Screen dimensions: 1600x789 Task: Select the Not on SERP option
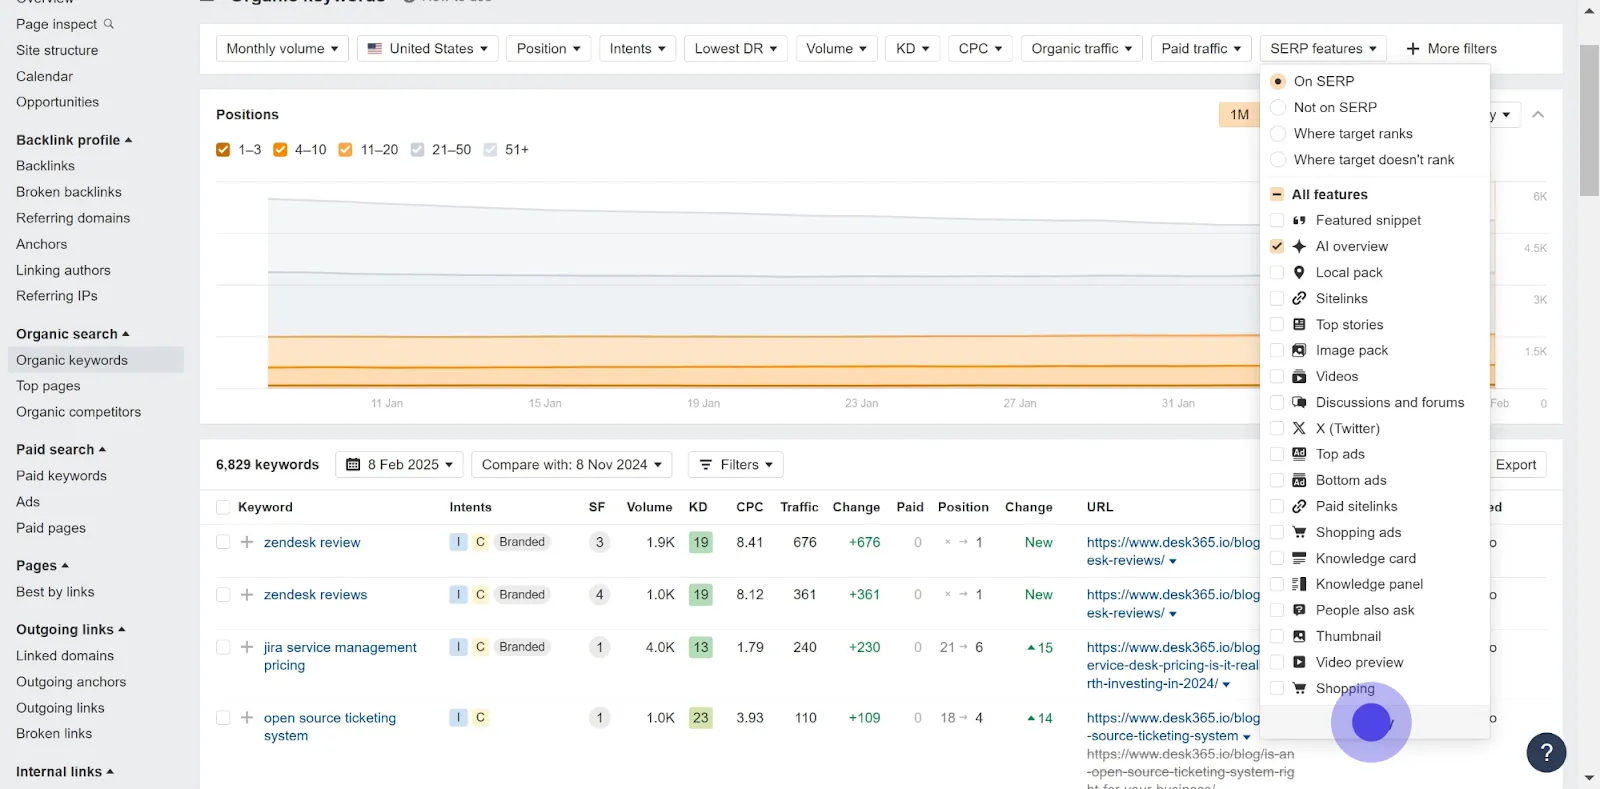coord(1278,107)
